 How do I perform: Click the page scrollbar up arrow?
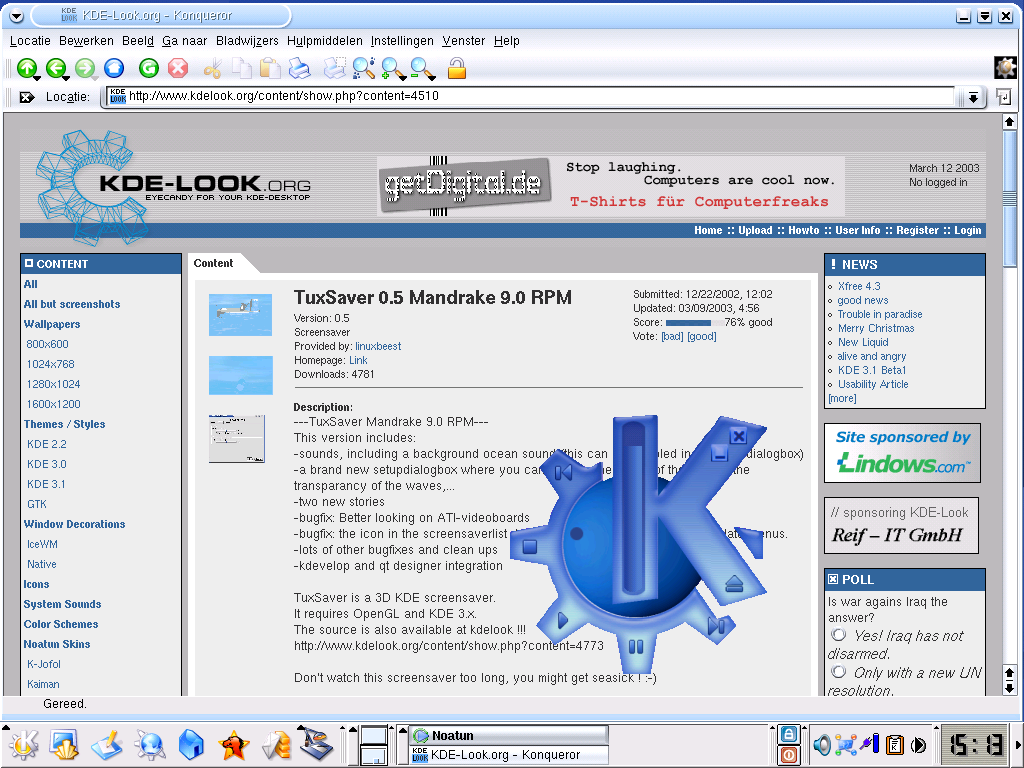[1010, 121]
